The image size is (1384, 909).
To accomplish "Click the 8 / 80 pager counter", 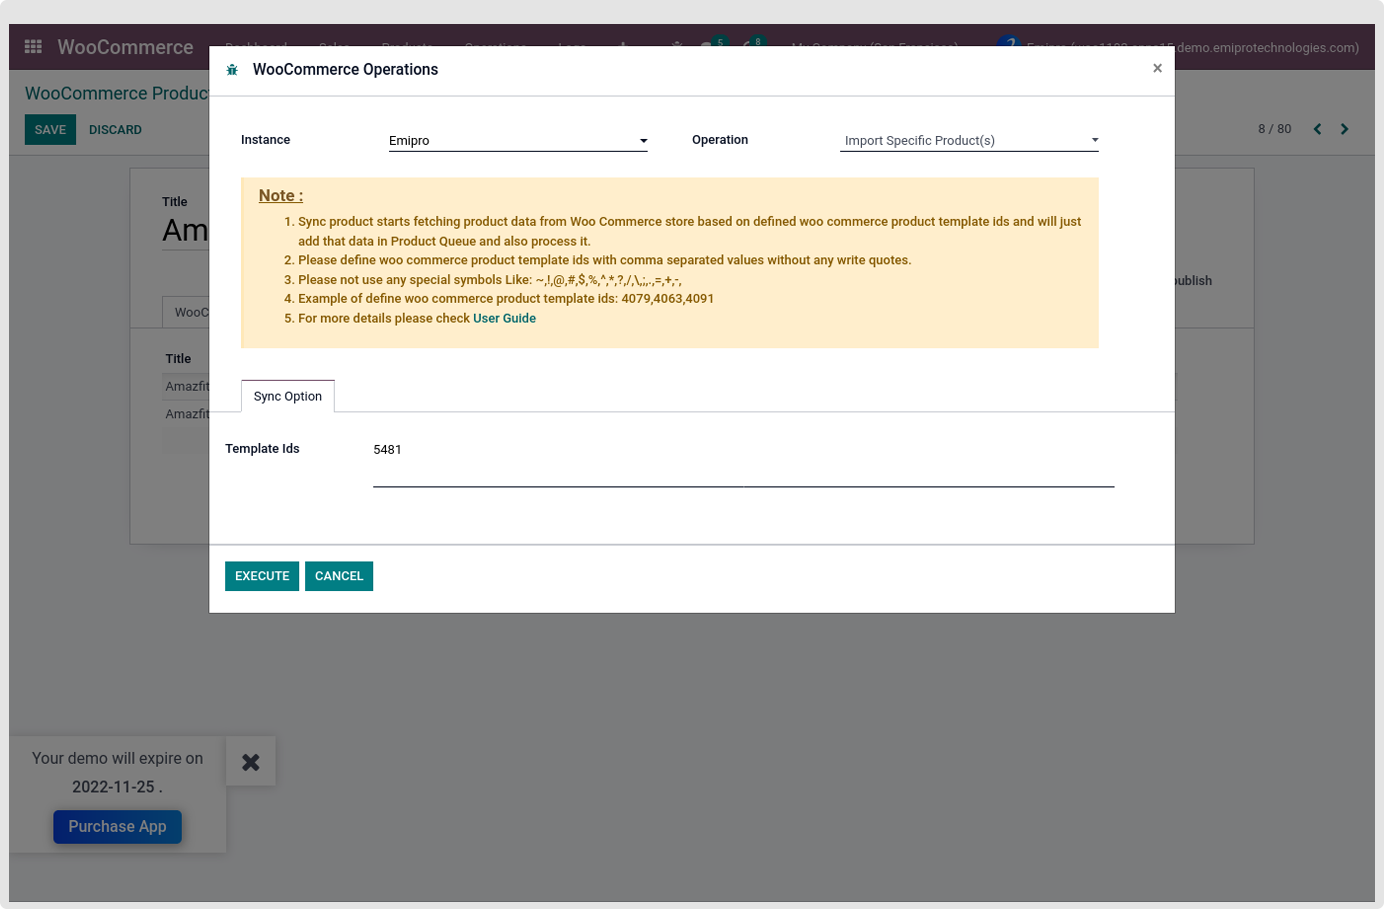I will 1274,129.
